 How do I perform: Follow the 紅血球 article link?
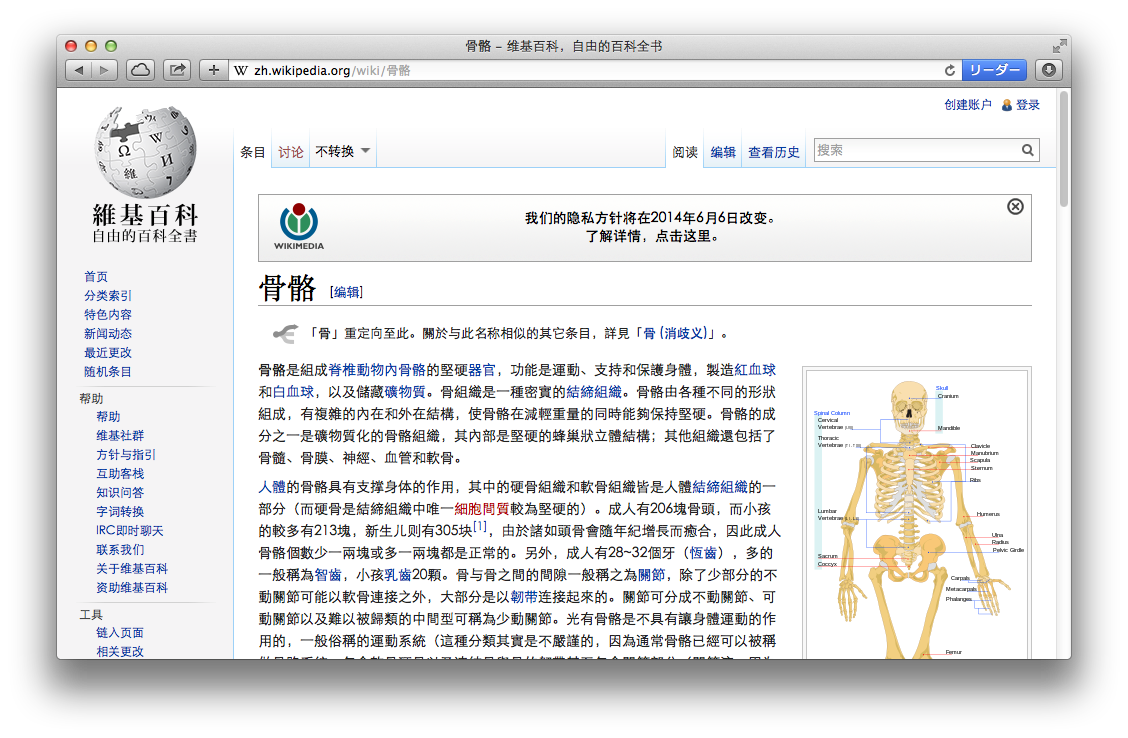[x=755, y=370]
